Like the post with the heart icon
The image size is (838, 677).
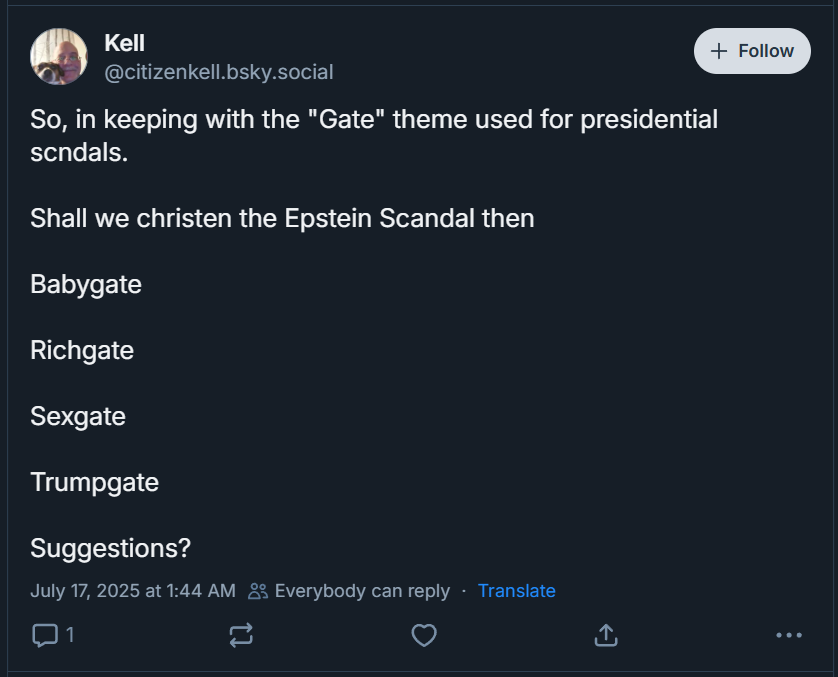point(424,634)
